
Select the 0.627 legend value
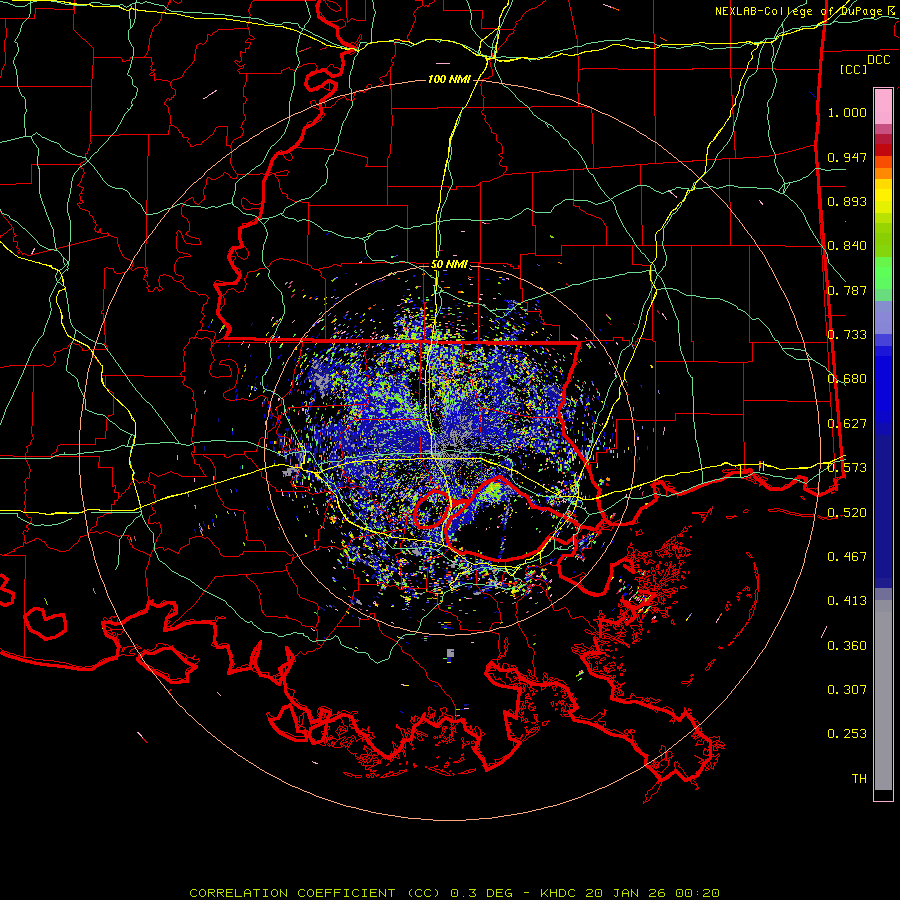(847, 424)
